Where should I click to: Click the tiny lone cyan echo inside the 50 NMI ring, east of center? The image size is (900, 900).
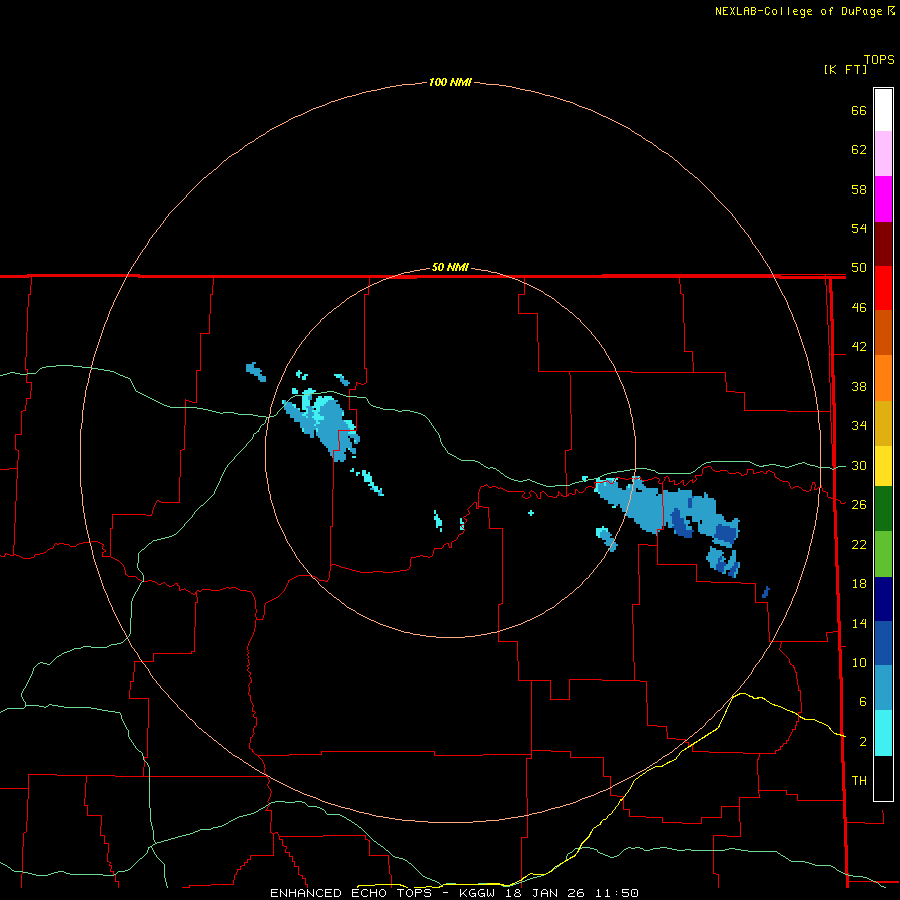click(x=531, y=513)
